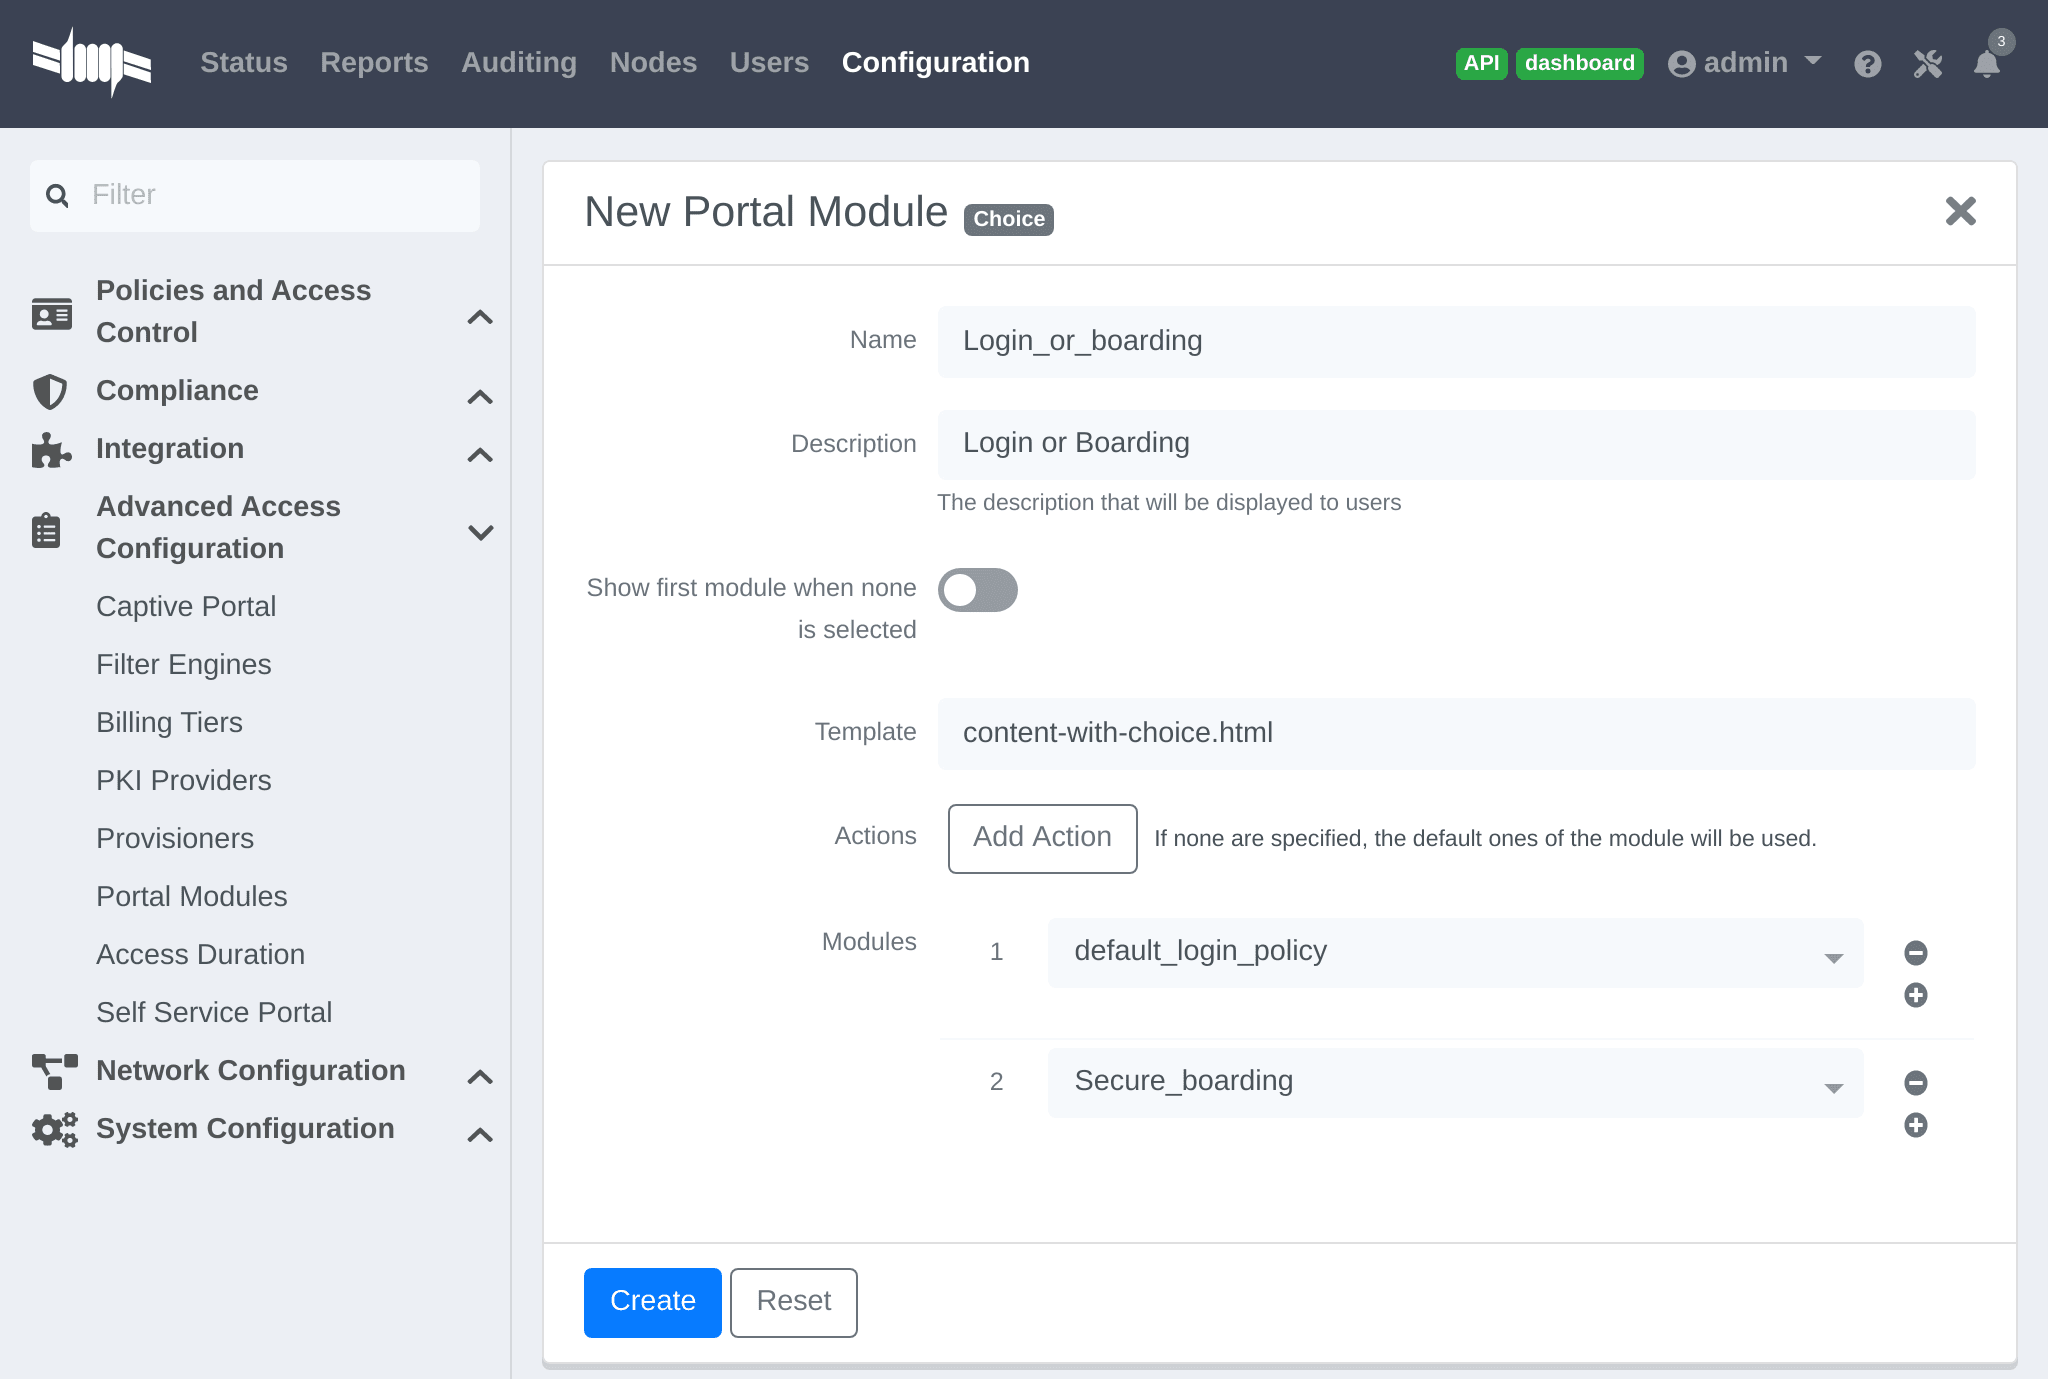Select Portal Modules in sidebar
Viewport: 2048px width, 1379px height.
click(192, 896)
